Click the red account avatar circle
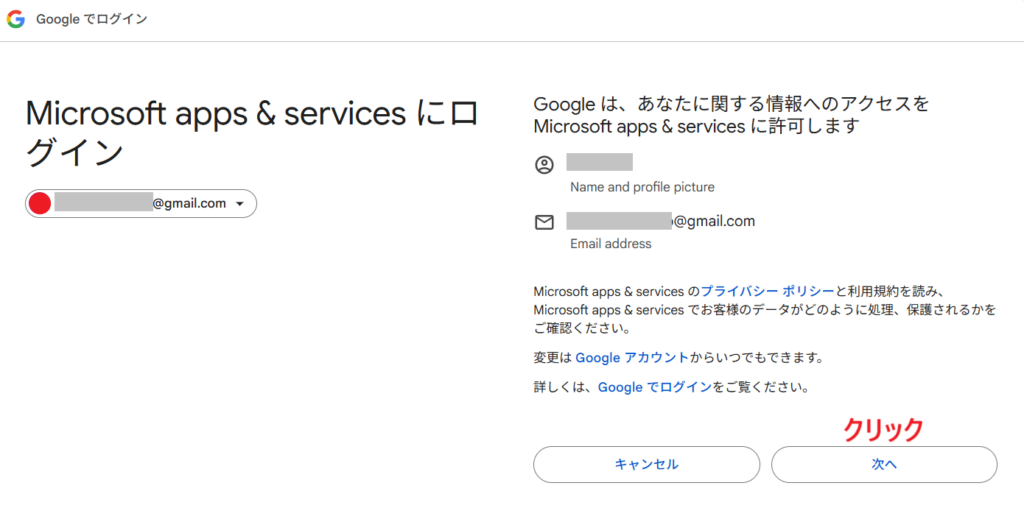 [x=40, y=204]
